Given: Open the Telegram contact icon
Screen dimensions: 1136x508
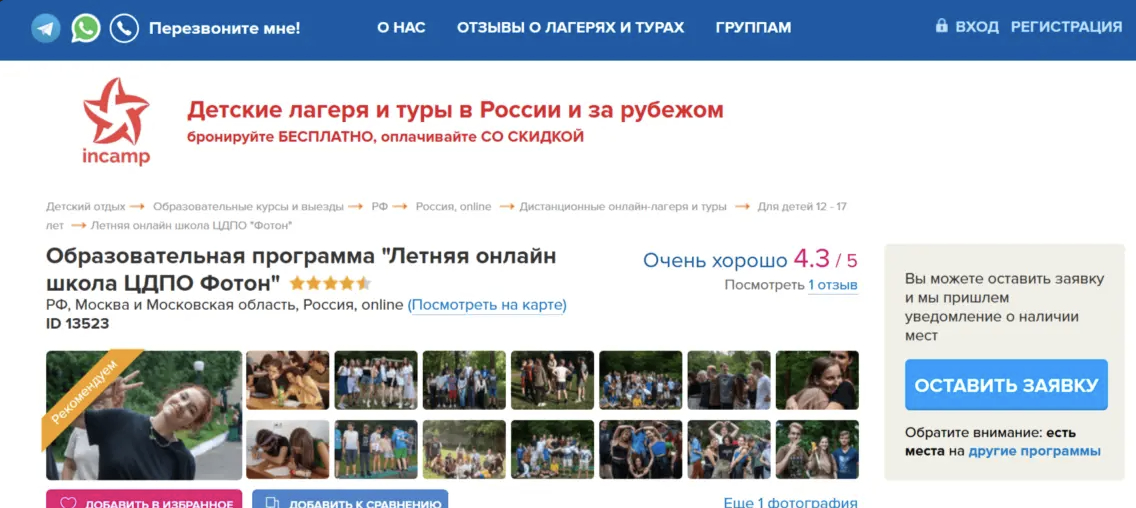Looking at the screenshot, I should (x=46, y=28).
